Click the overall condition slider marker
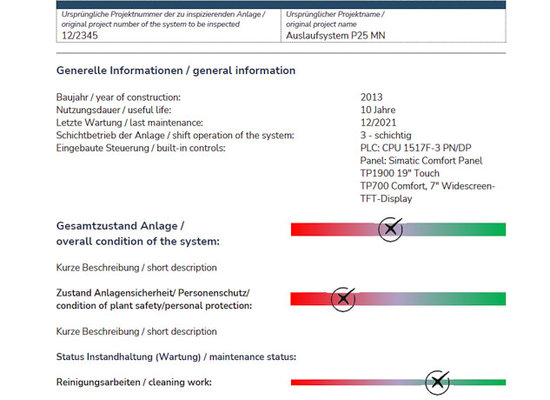The height and width of the screenshot is (400, 550). click(390, 229)
